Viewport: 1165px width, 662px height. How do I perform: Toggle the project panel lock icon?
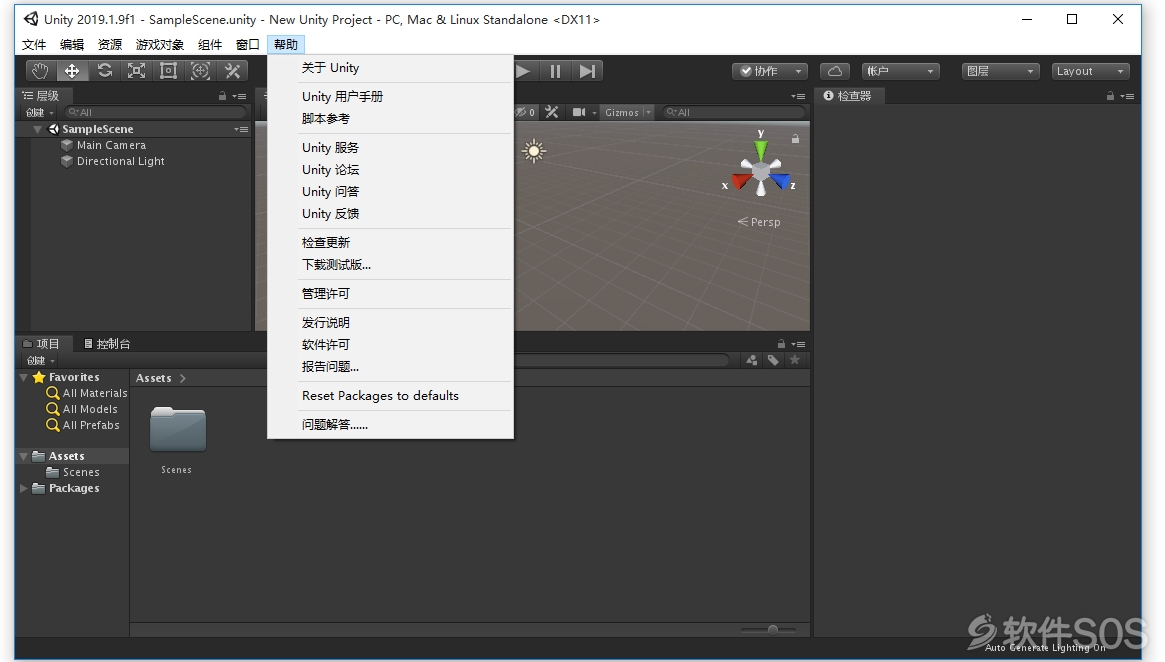pos(781,344)
